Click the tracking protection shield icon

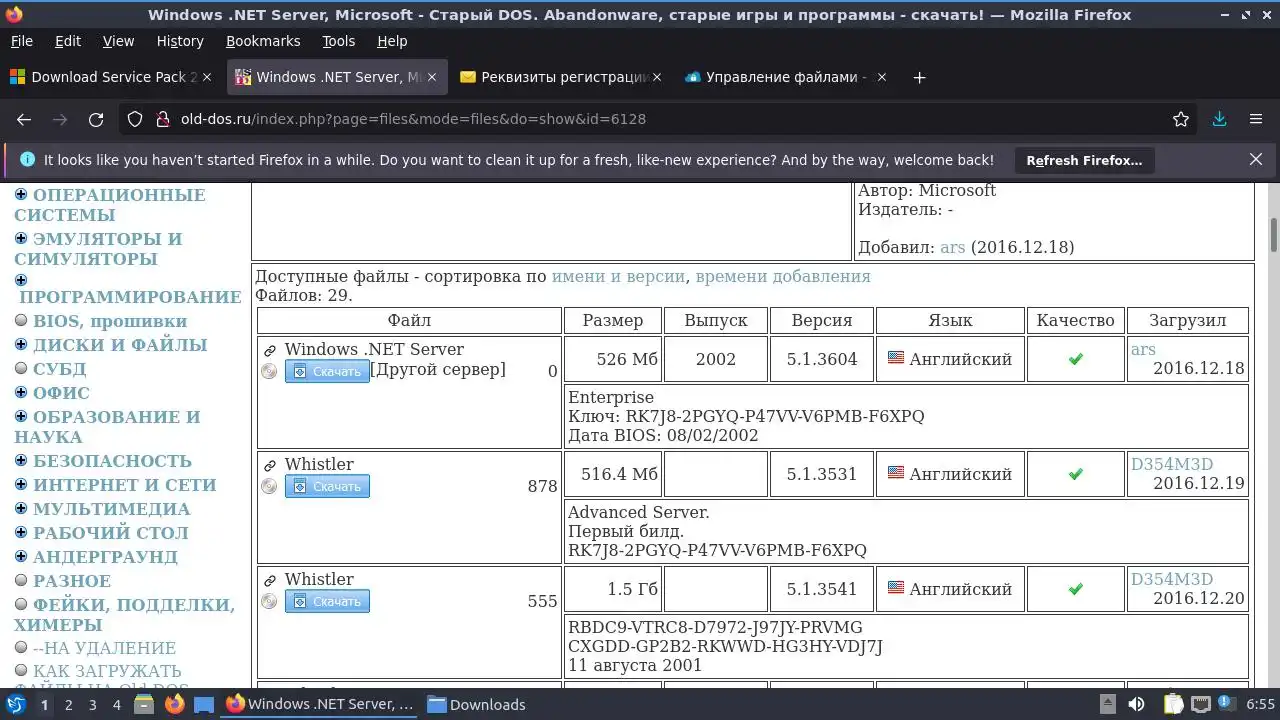135,119
